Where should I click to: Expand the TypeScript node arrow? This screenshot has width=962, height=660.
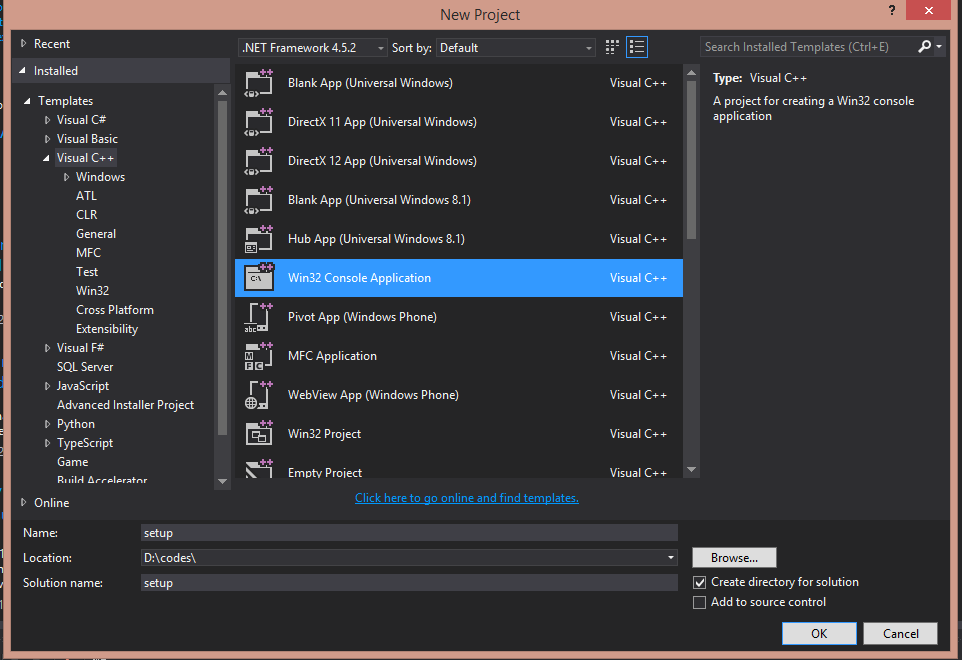pyautogui.click(x=47, y=443)
